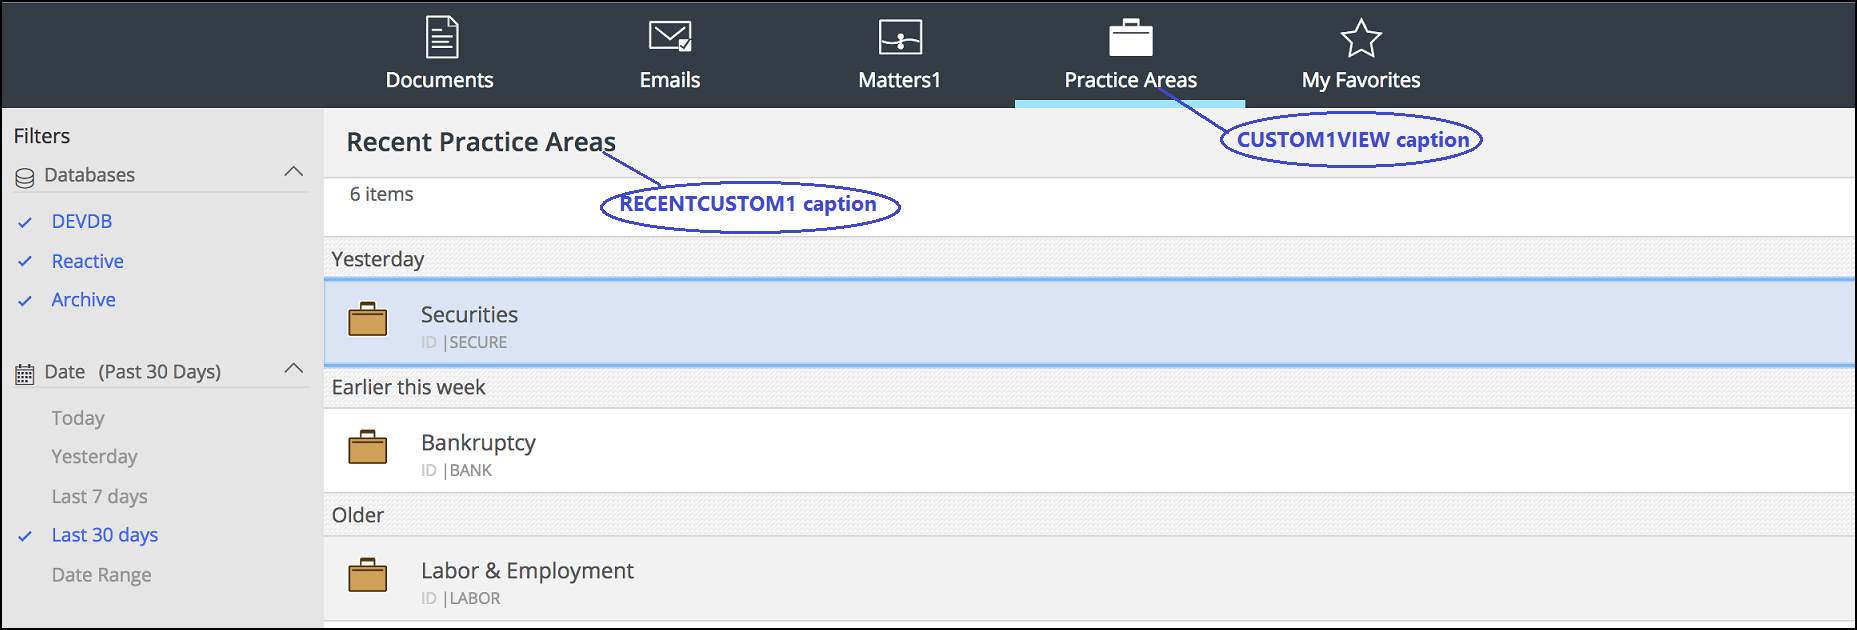Select the Date Range filter option
This screenshot has width=1857, height=630.
[101, 575]
